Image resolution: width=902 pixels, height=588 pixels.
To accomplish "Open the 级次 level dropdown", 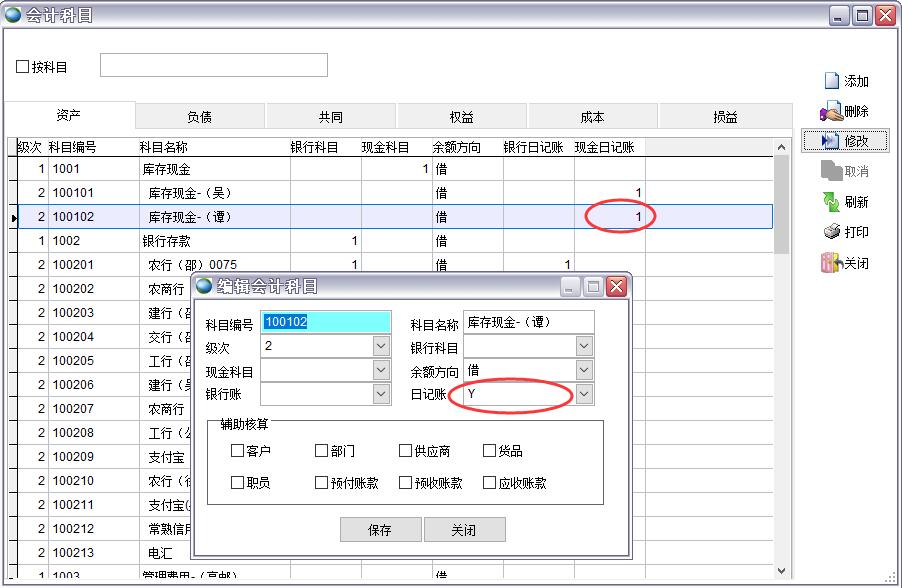I will (380, 347).
